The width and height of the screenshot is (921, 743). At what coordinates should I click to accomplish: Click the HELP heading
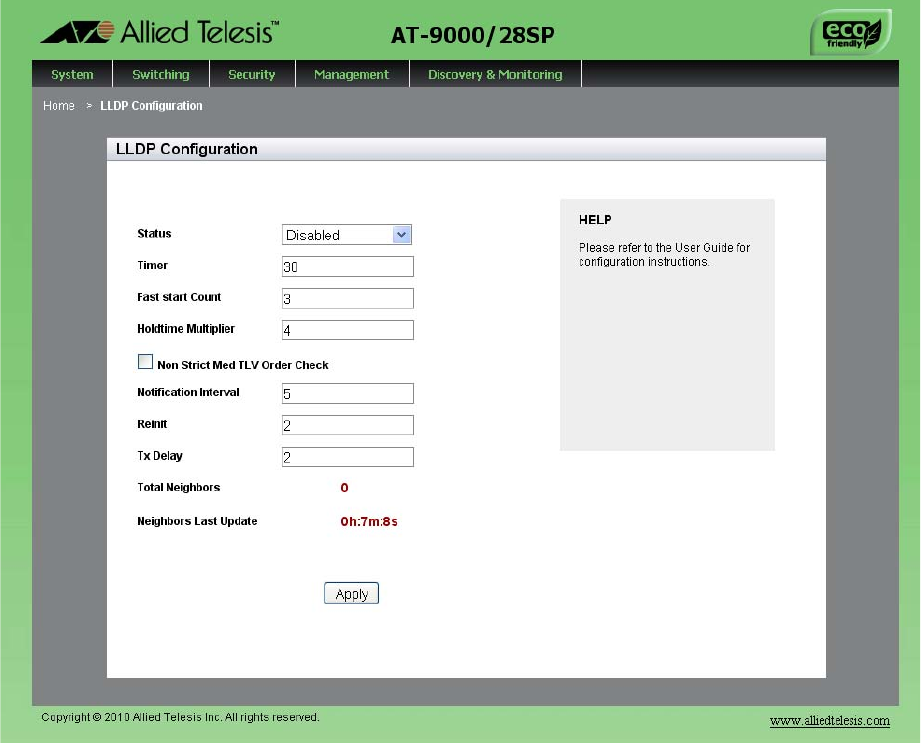(595, 220)
